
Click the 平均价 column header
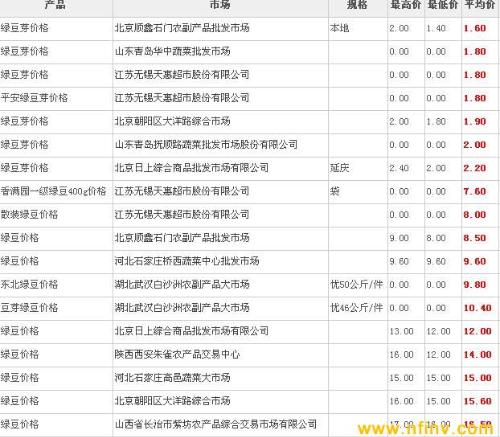(480, 5)
